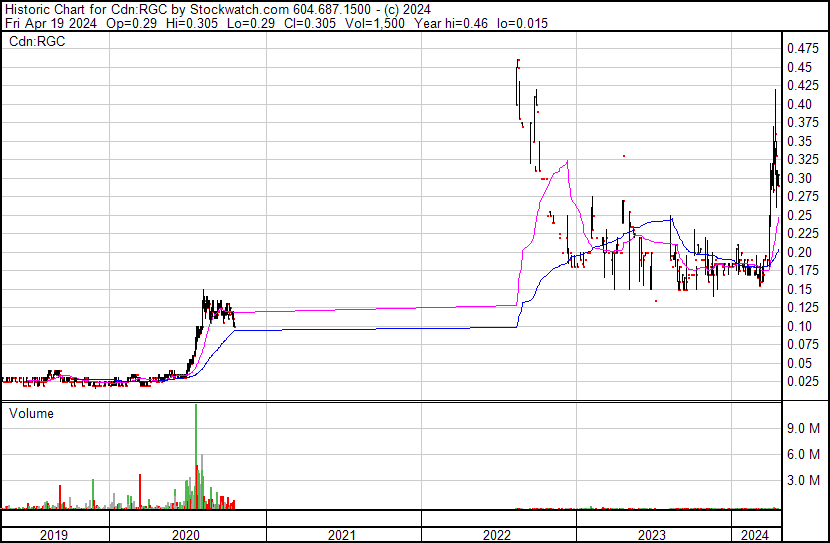
Task: Click the 0.325 price axis label
Action: tap(803, 160)
